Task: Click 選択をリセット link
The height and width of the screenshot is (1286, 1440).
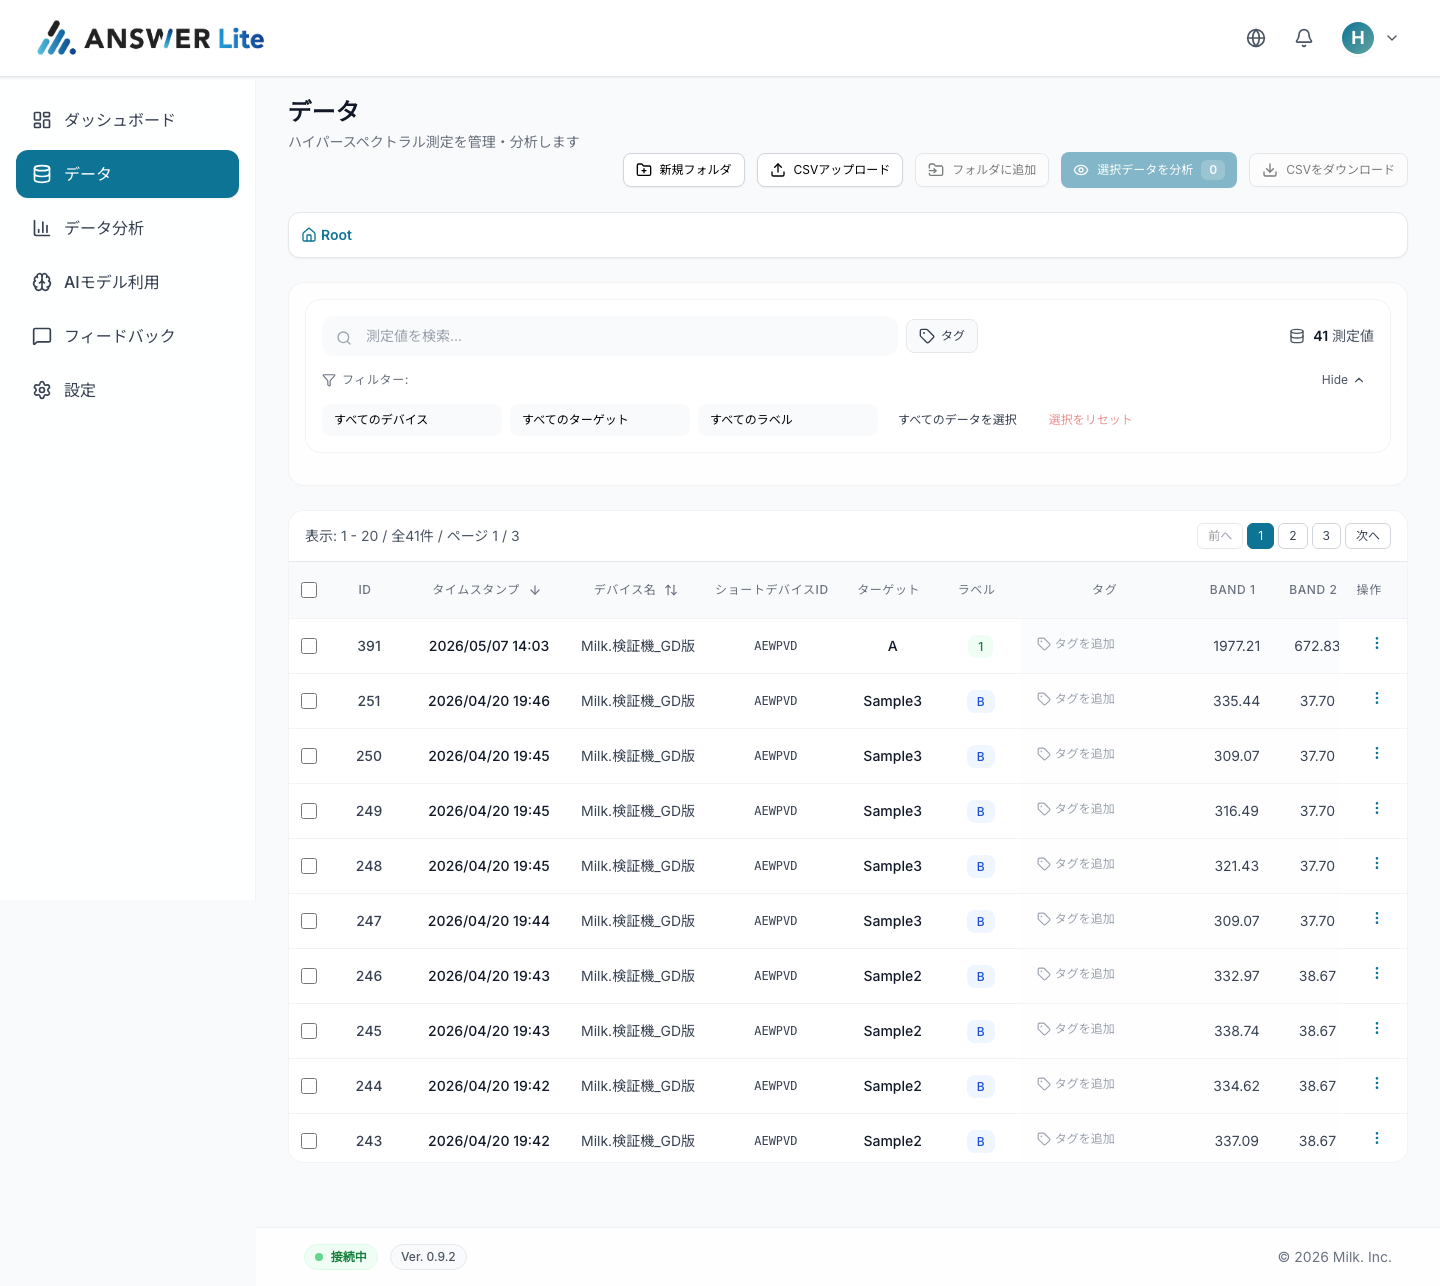Action: coord(1090,420)
